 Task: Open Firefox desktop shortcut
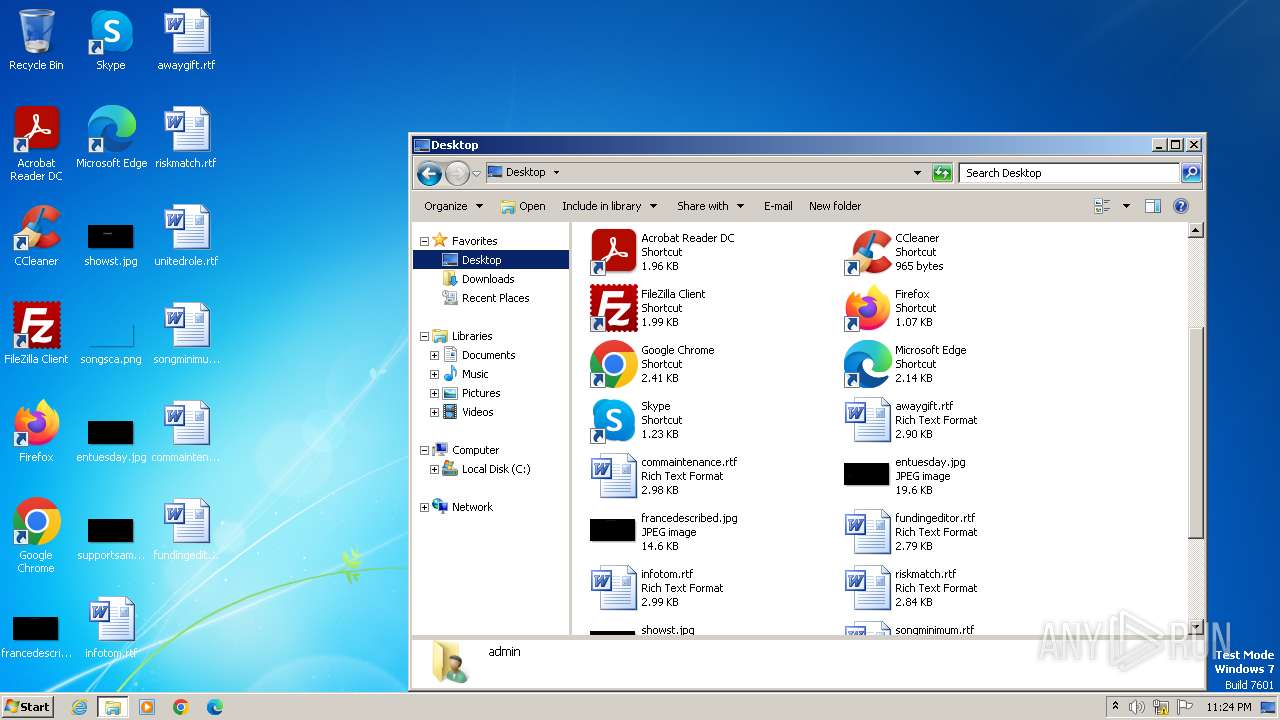(x=36, y=432)
